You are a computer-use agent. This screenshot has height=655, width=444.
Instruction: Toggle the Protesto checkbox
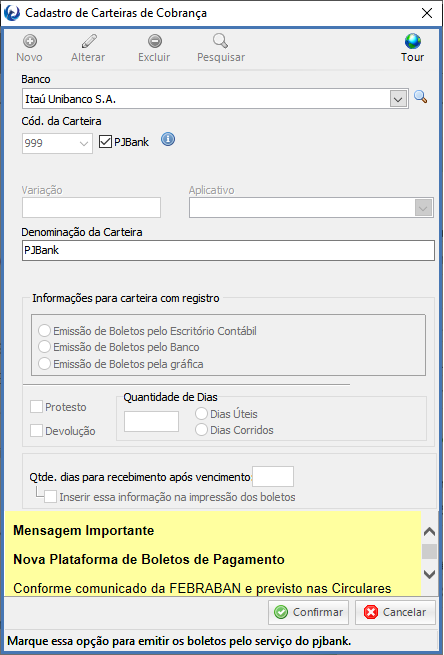click(x=36, y=407)
